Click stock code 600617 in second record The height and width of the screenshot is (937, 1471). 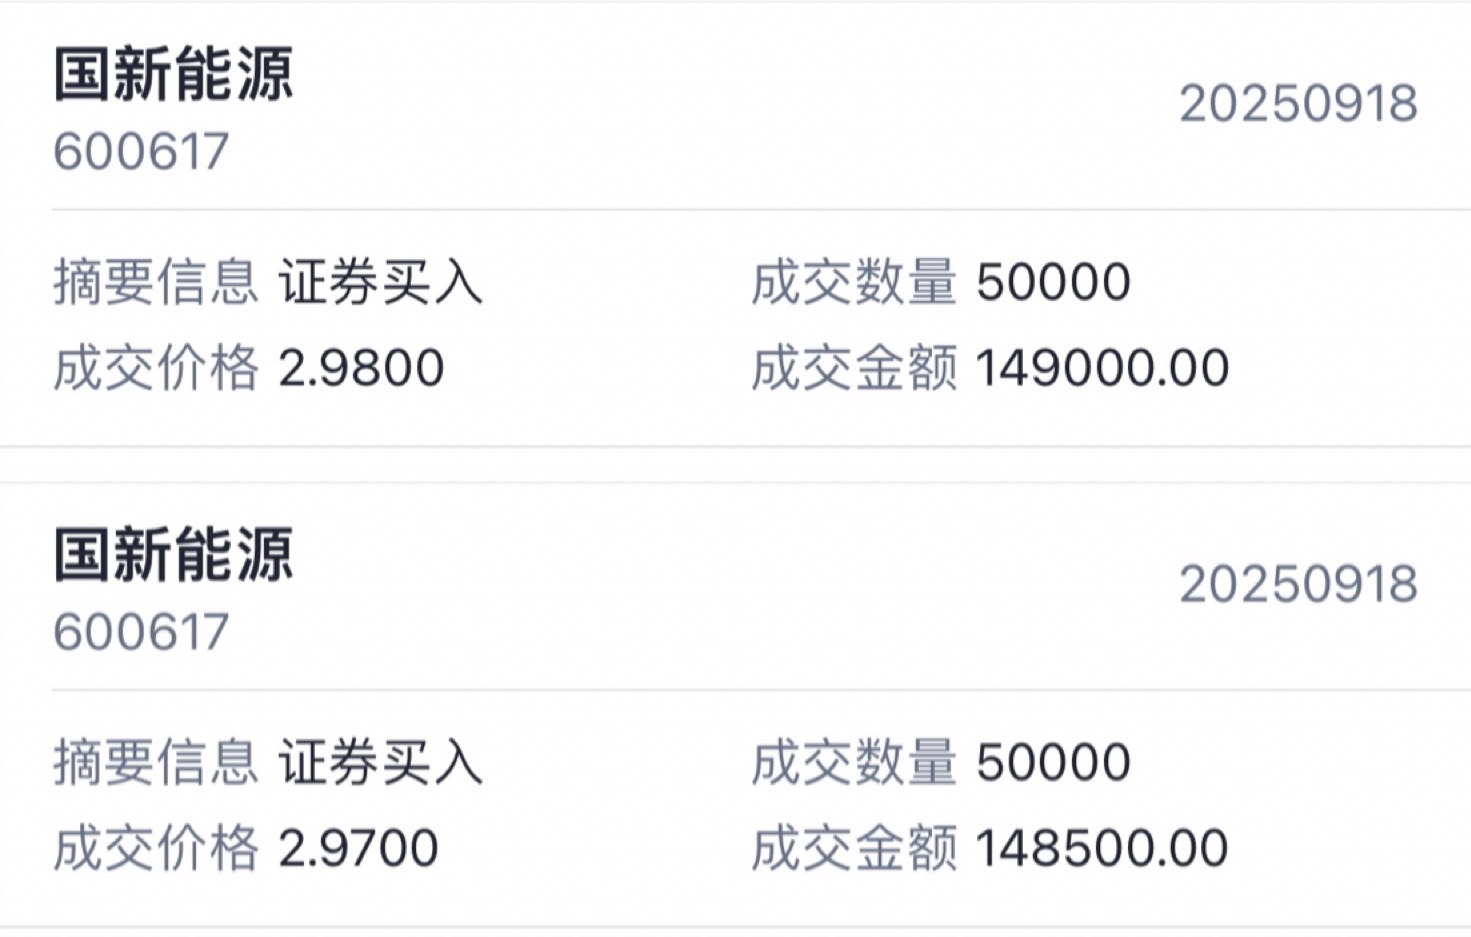[x=141, y=632]
